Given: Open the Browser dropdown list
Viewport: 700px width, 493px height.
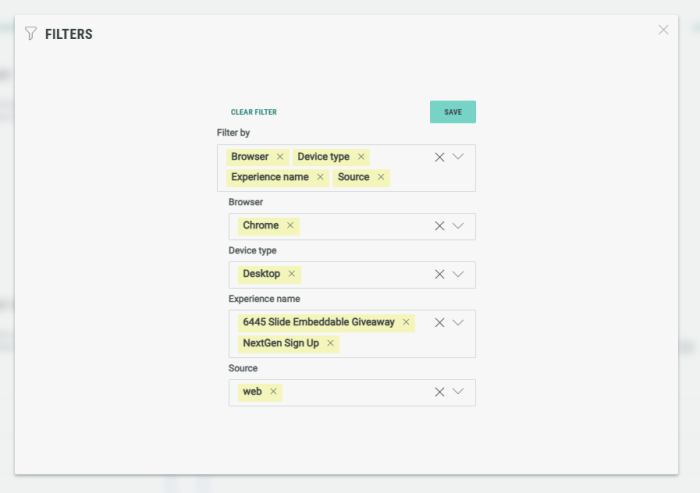Looking at the screenshot, I should (458, 226).
